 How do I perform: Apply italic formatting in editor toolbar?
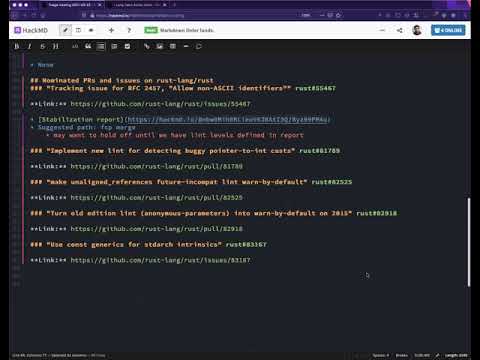click(x=29, y=46)
